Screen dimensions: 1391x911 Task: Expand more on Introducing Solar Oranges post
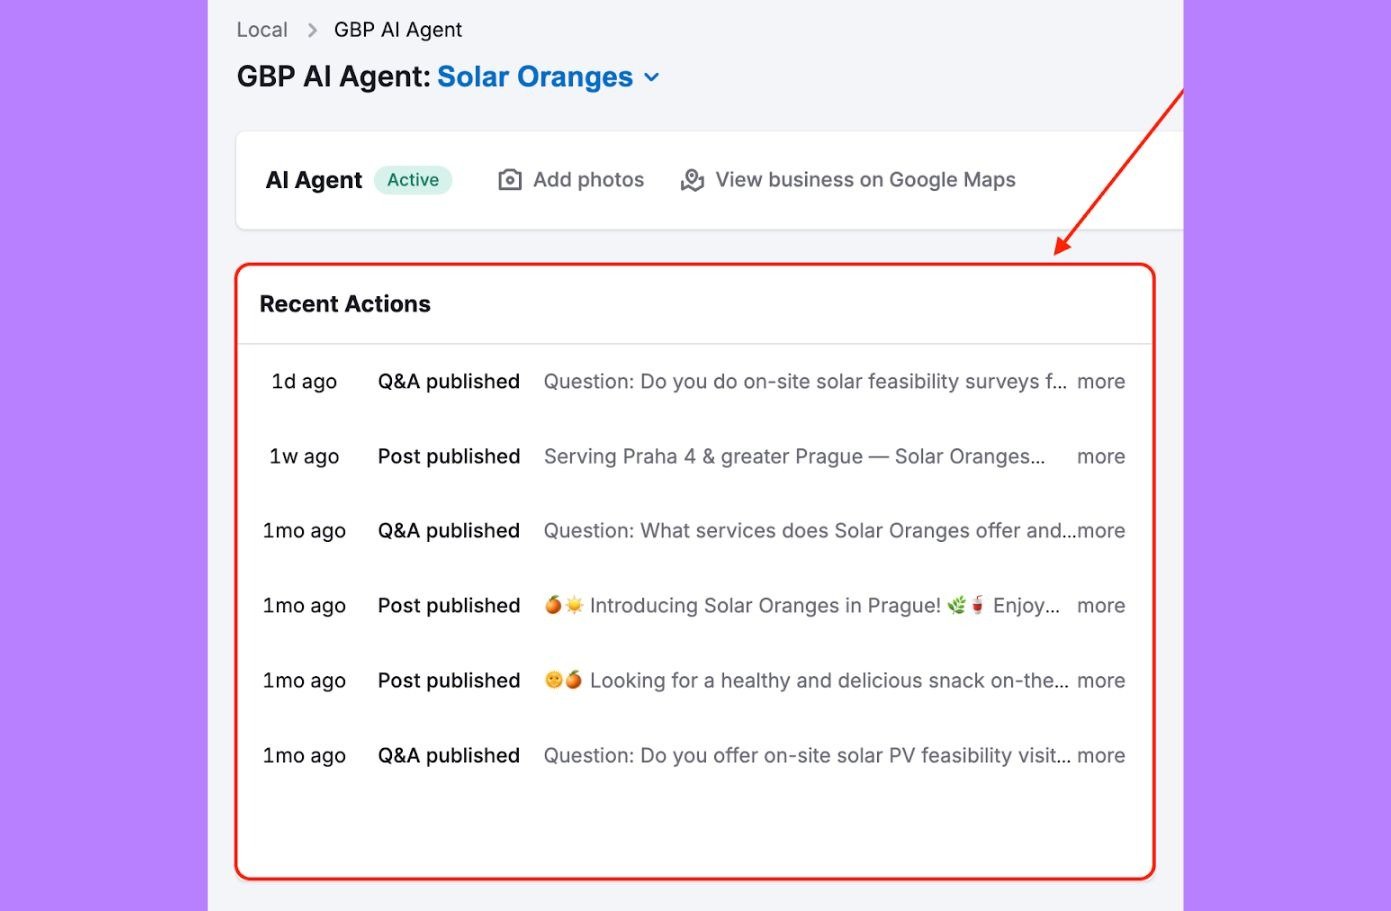[x=1101, y=606]
